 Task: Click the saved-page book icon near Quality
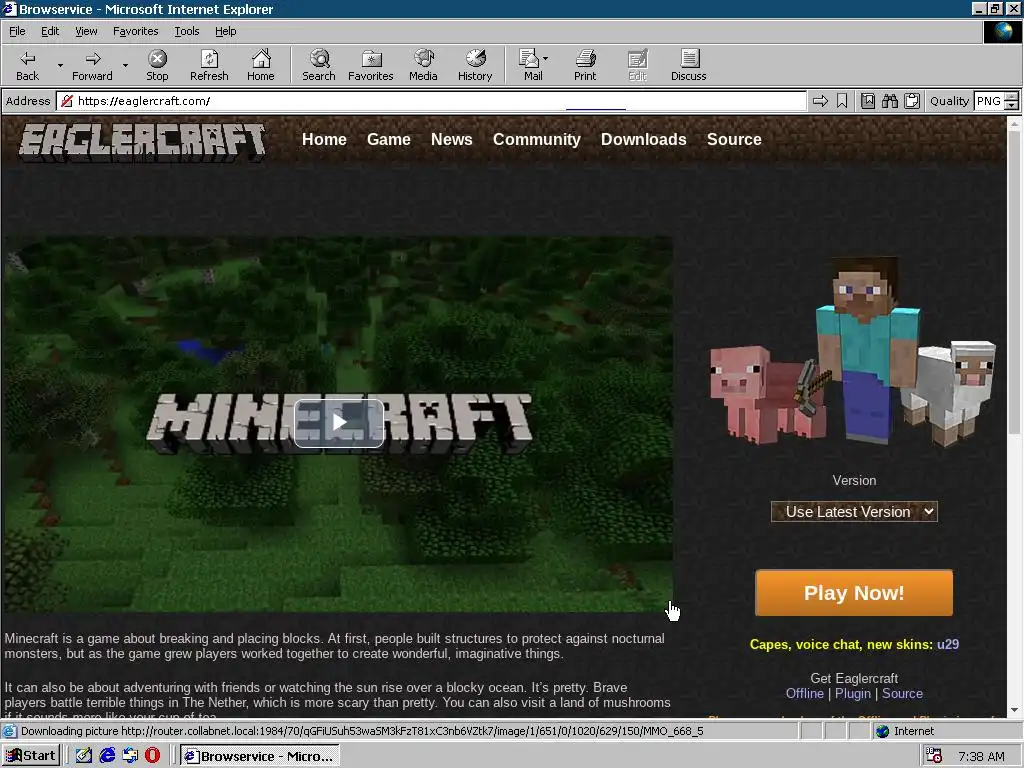click(x=867, y=101)
